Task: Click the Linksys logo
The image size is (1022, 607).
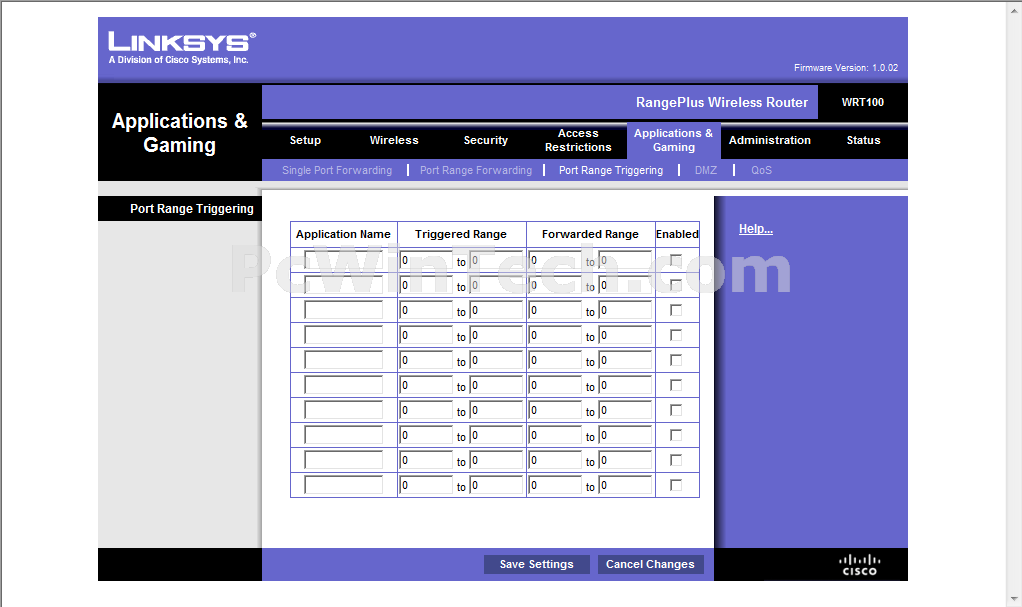Action: tap(182, 48)
